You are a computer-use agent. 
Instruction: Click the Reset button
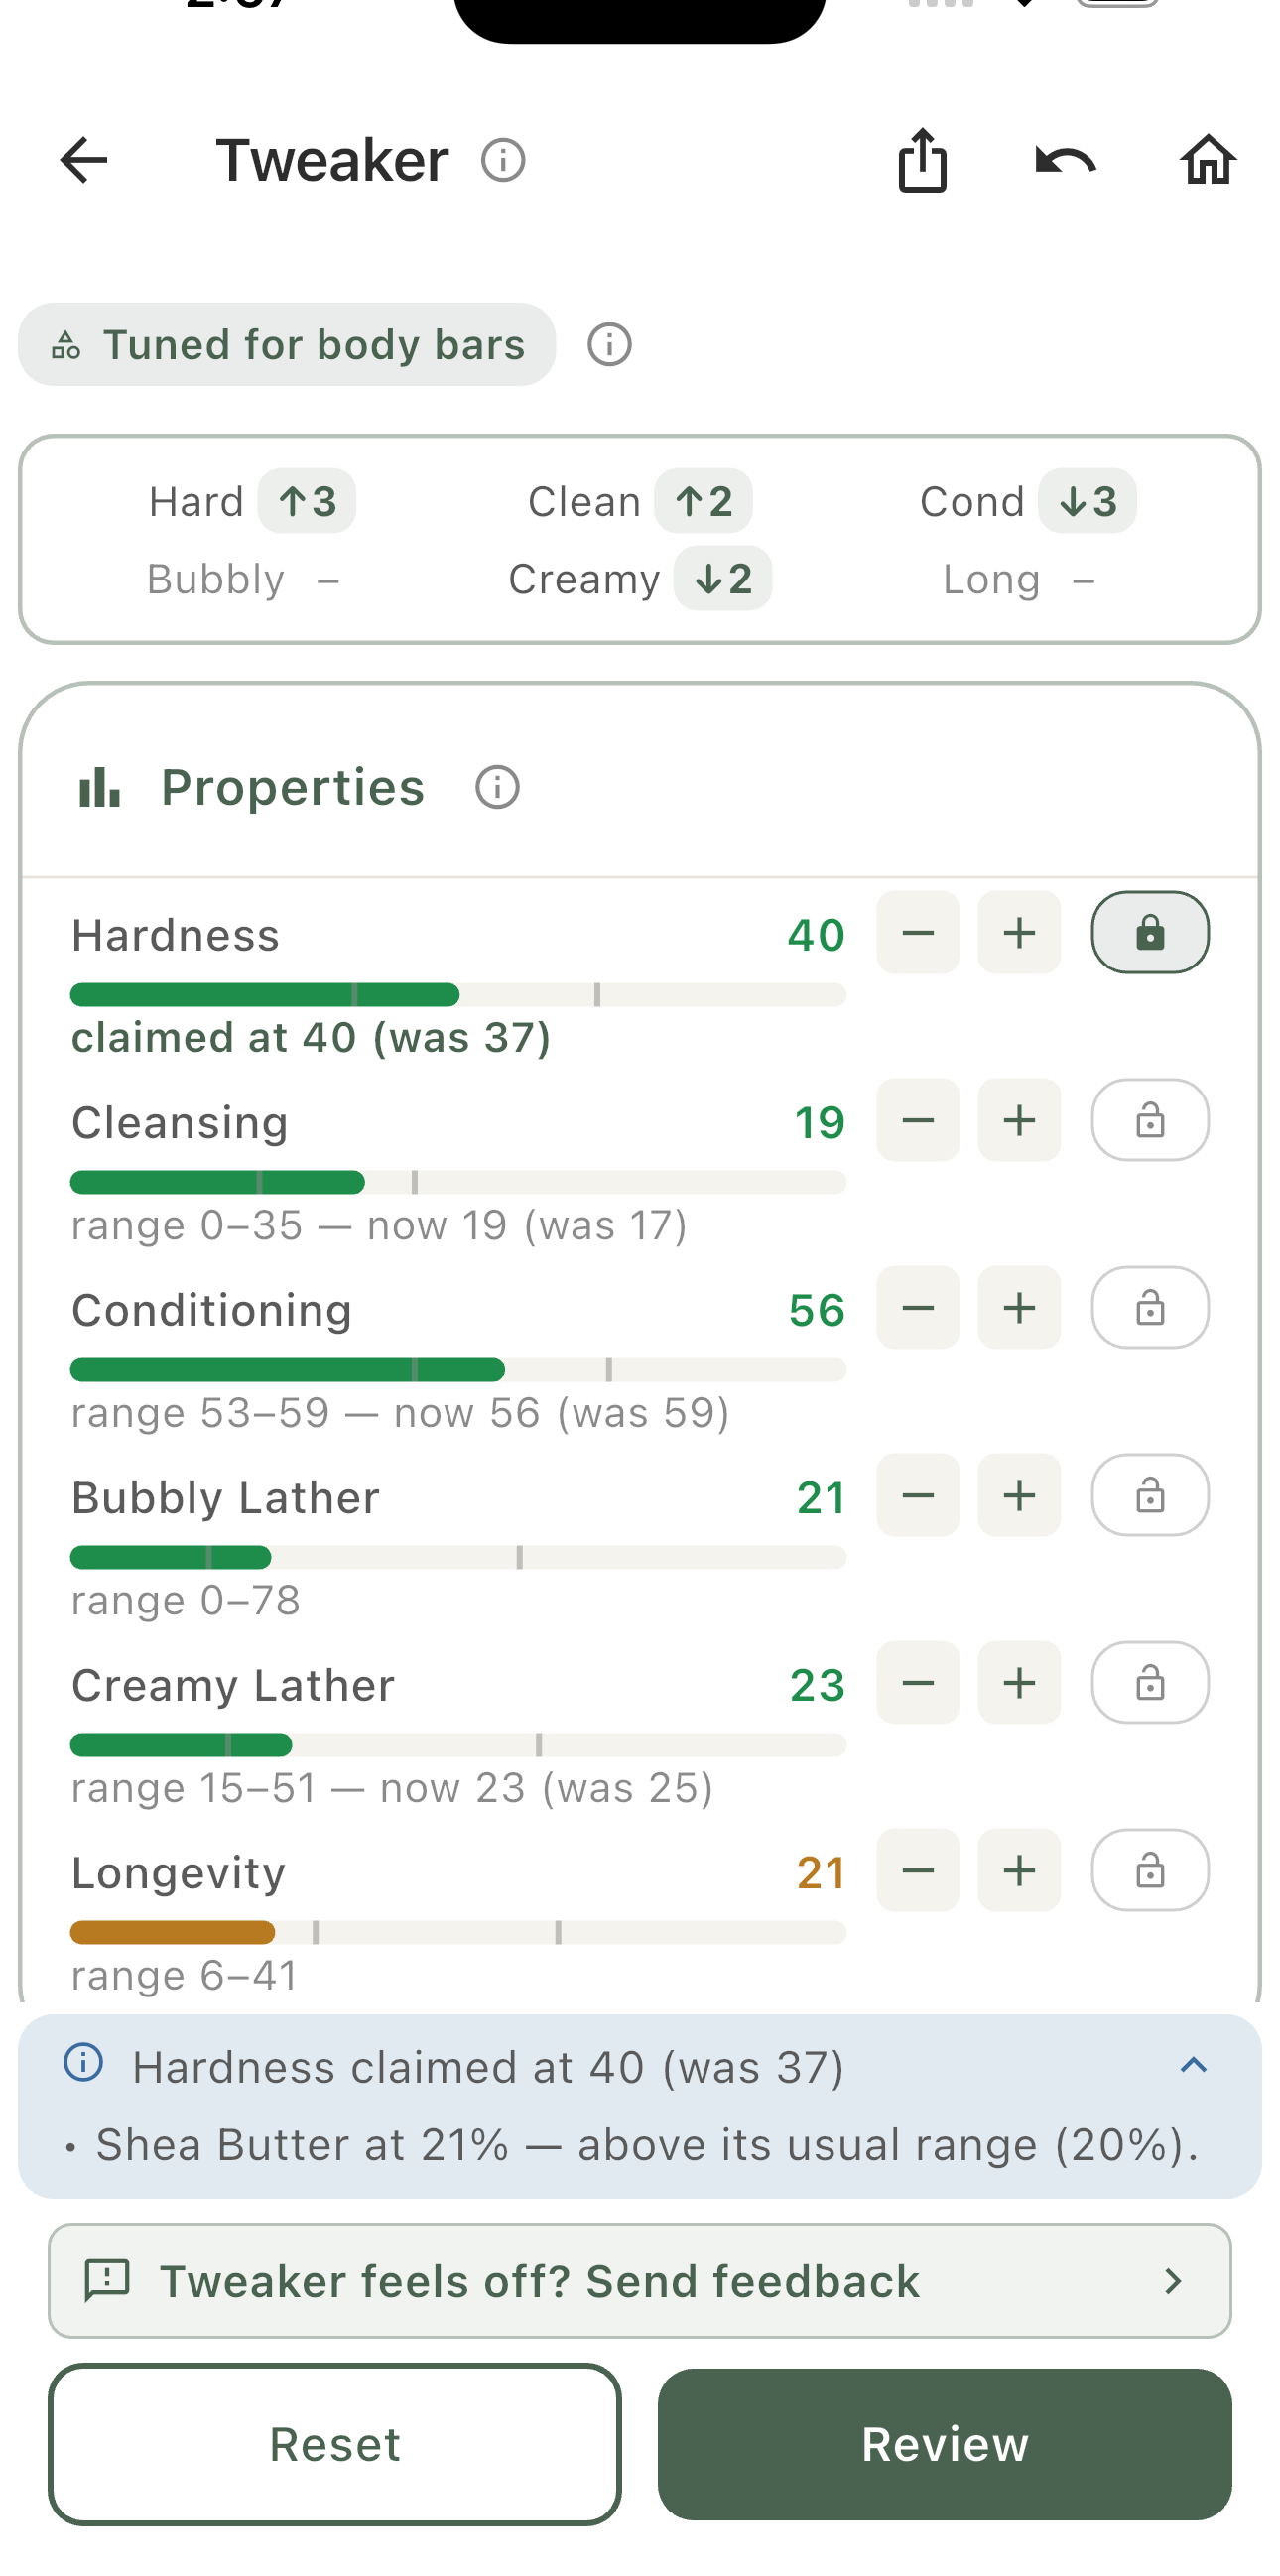(x=335, y=2444)
